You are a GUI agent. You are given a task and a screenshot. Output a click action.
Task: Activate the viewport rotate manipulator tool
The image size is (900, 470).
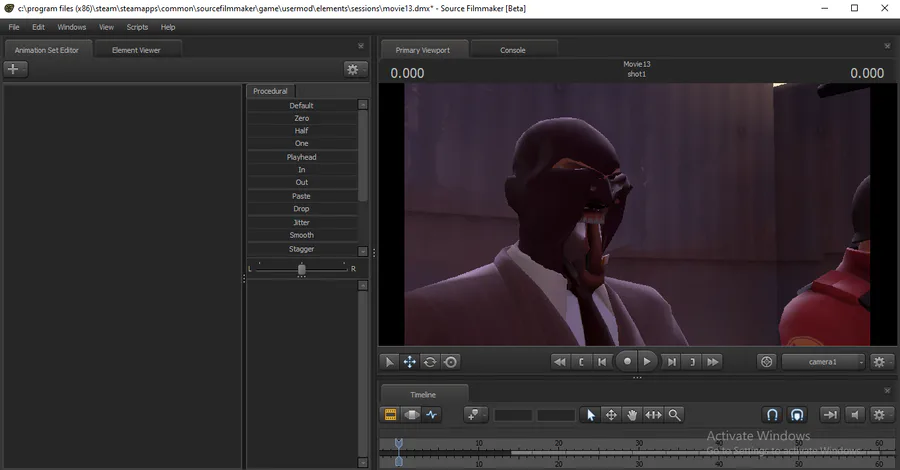(x=430, y=362)
